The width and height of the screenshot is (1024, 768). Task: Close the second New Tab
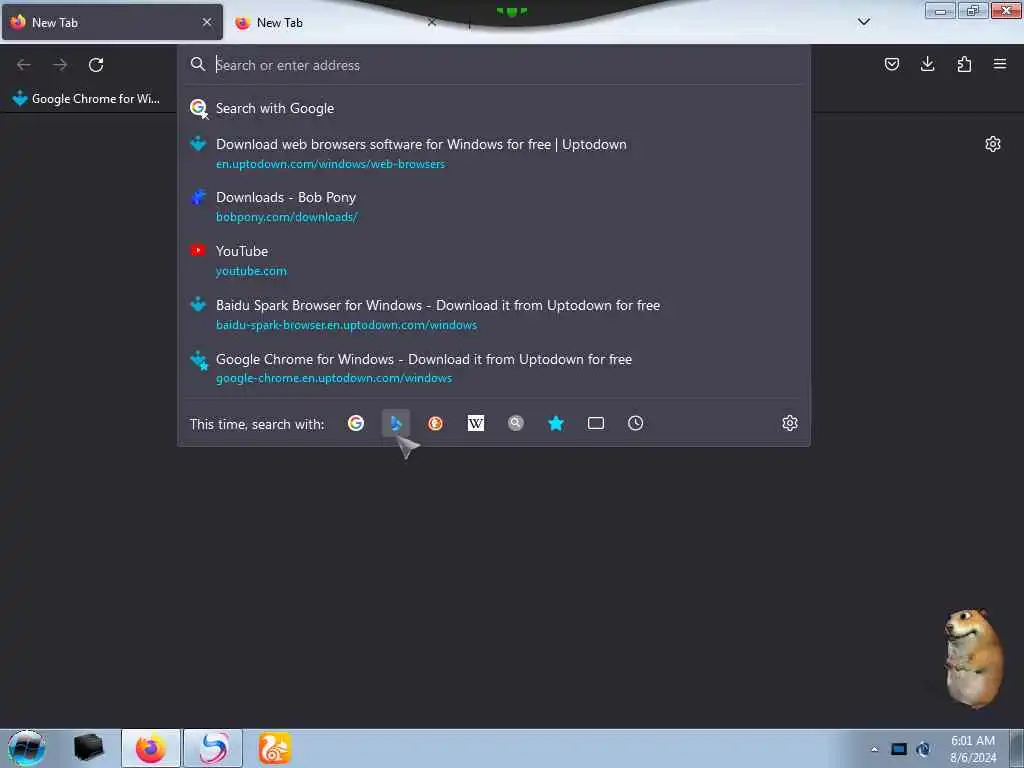[x=432, y=22]
